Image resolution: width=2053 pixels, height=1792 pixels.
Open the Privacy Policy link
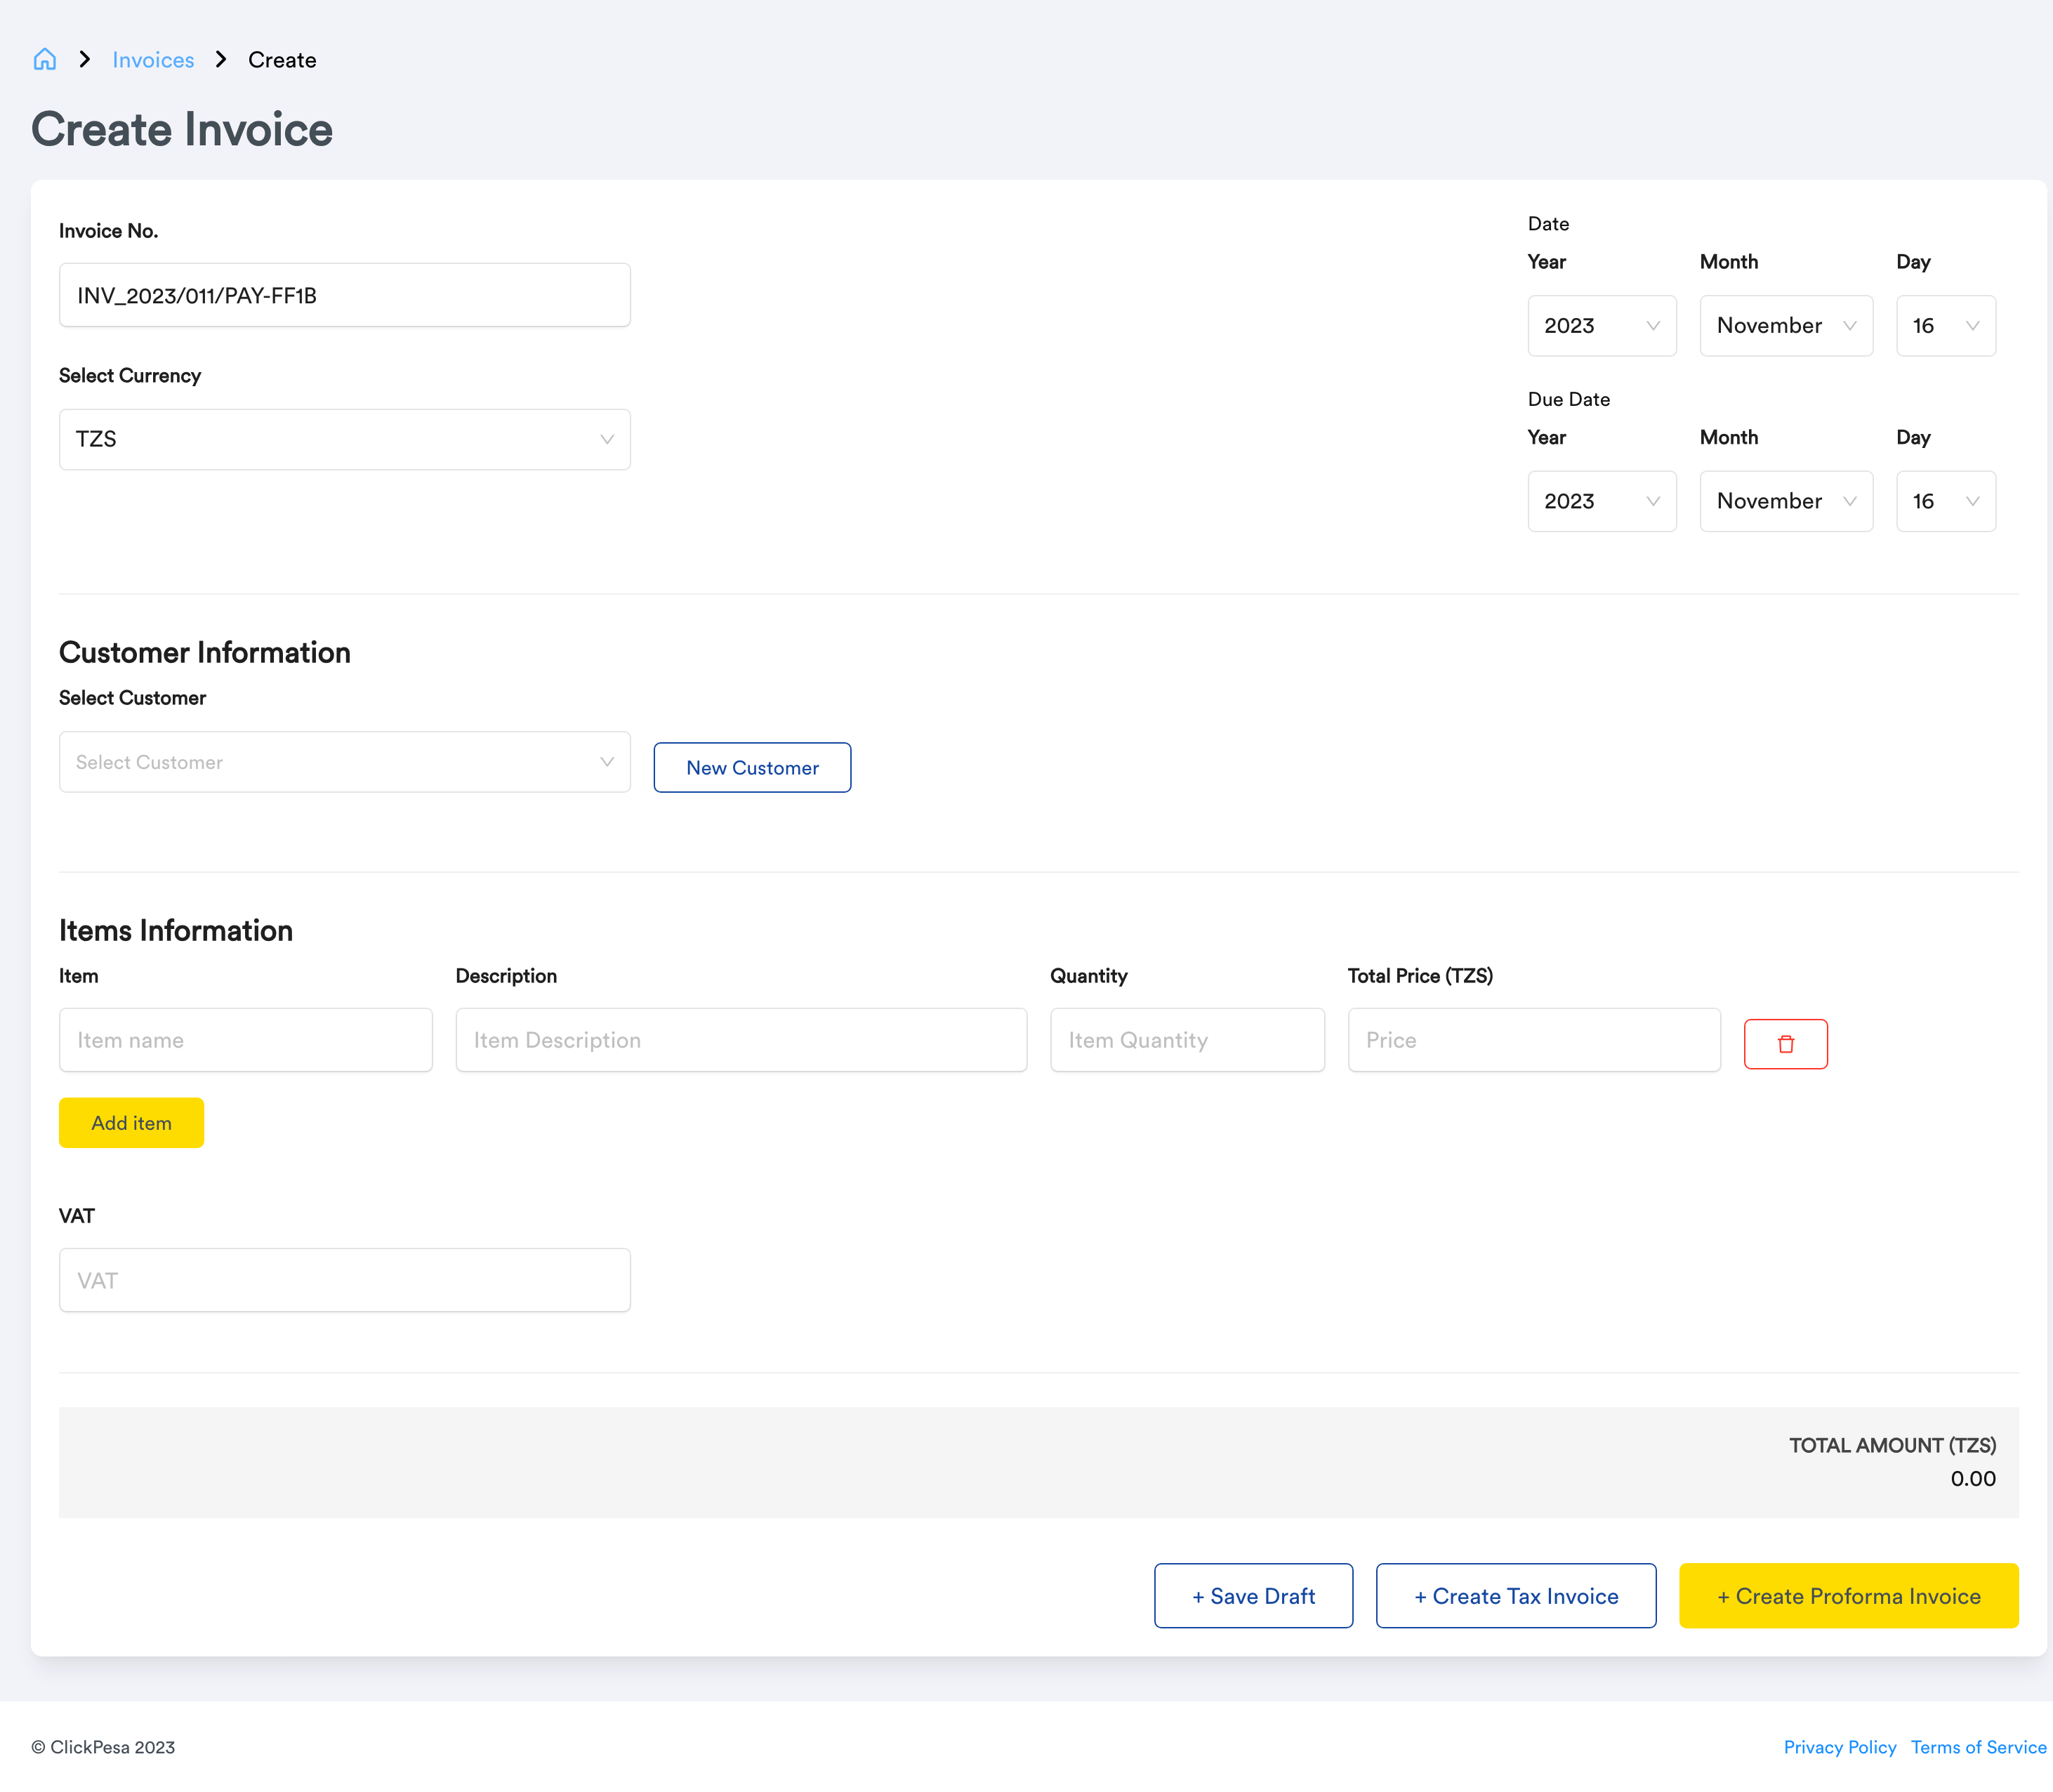click(x=1839, y=1747)
